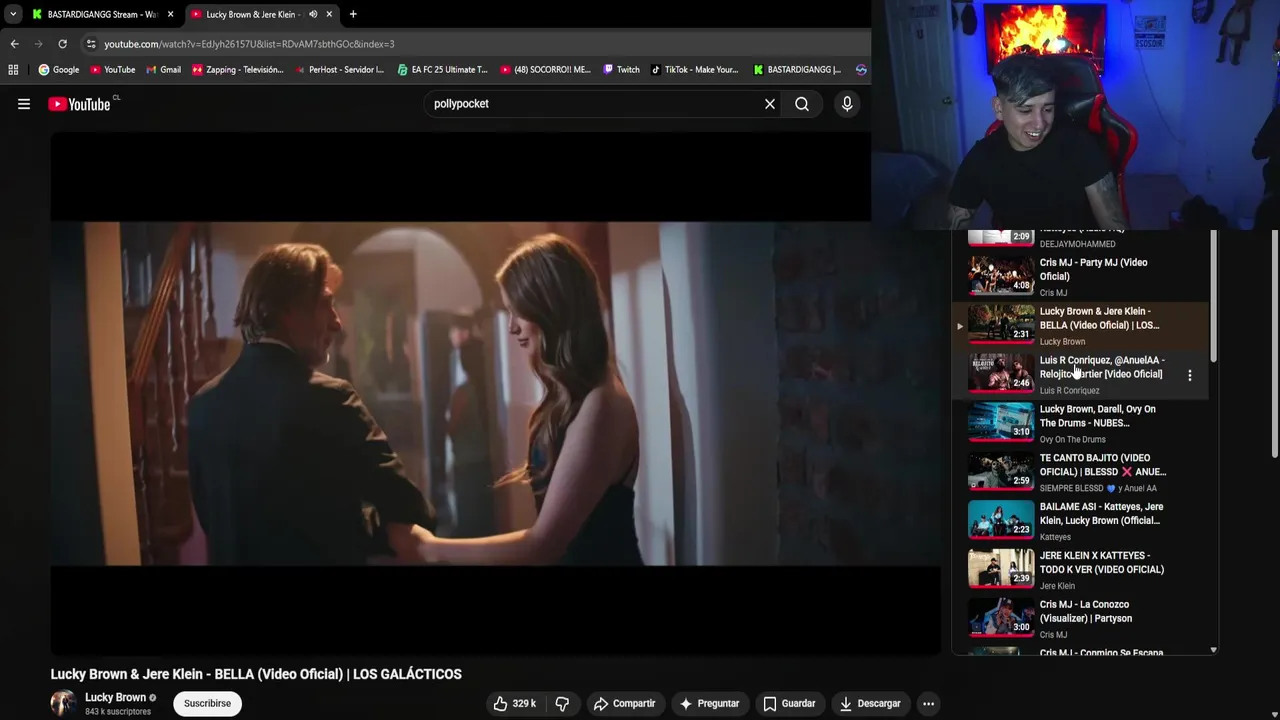Like the video (329 k)
Image resolution: width=1280 pixels, height=720 pixels.
[x=514, y=704]
